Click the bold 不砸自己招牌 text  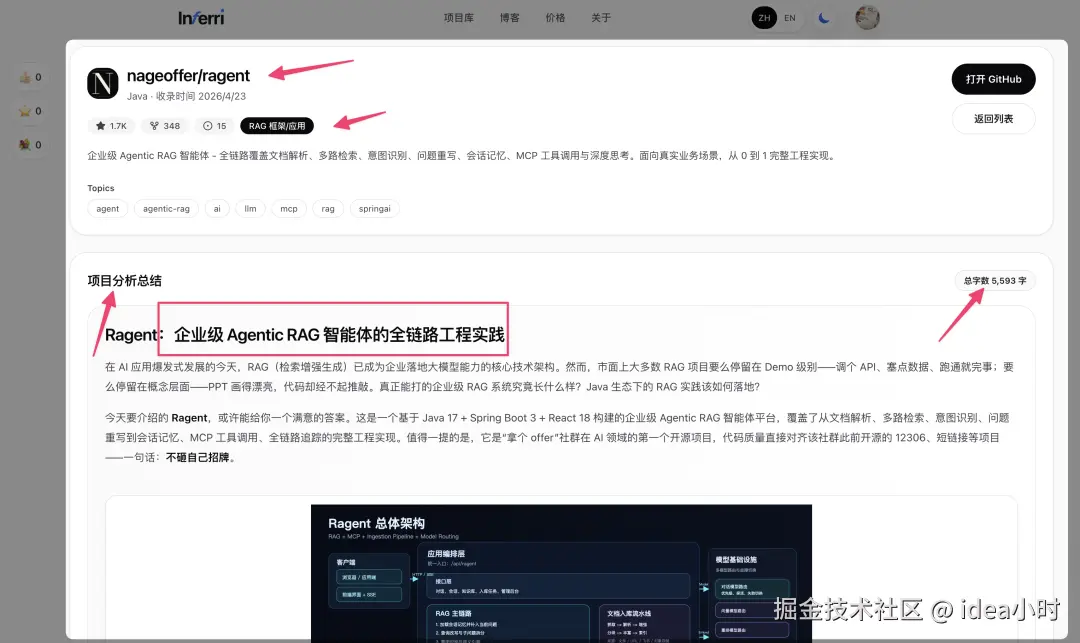(x=197, y=457)
